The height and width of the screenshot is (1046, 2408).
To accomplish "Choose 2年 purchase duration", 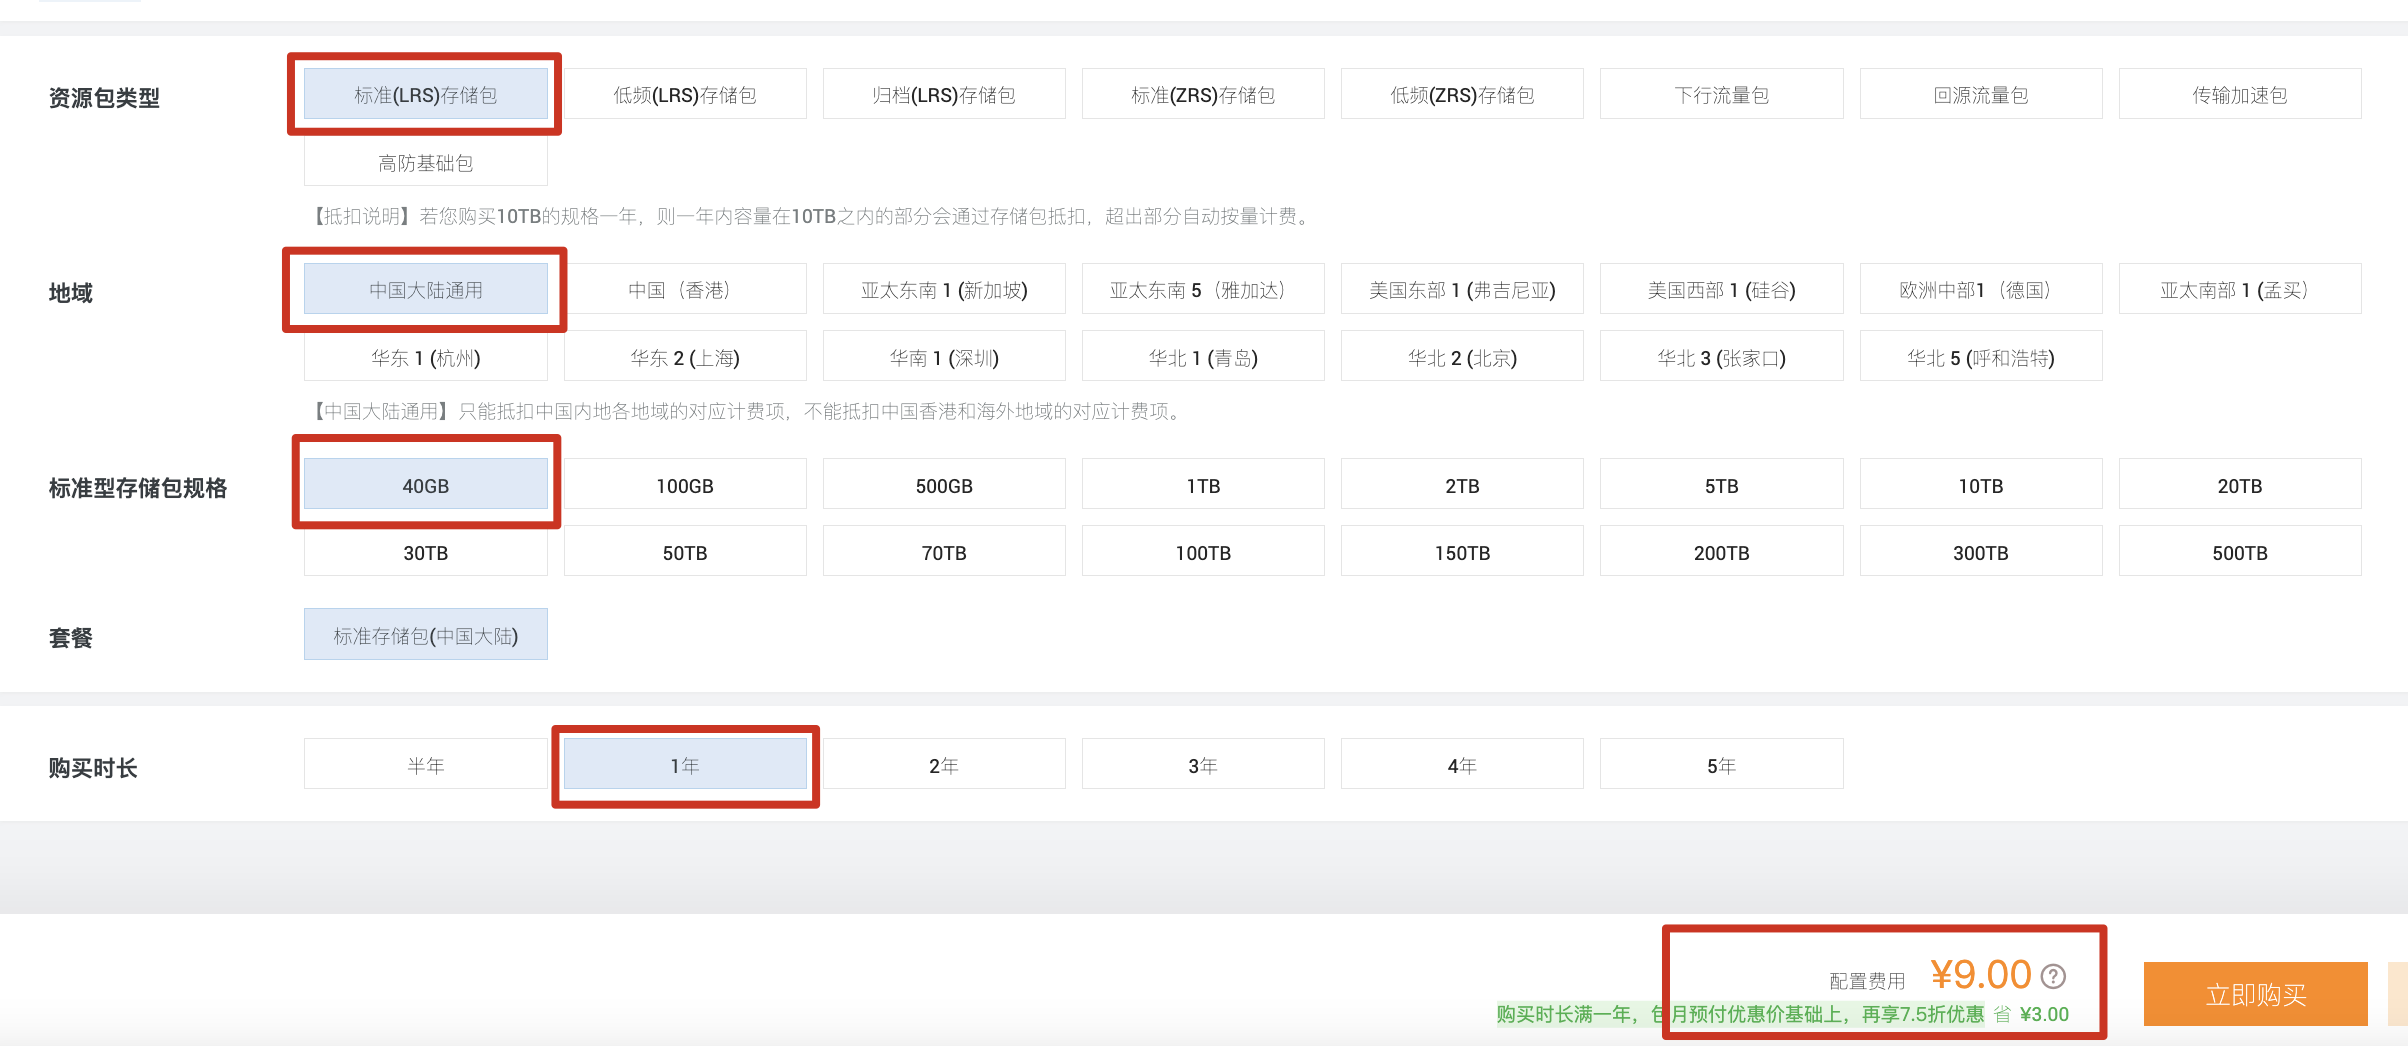I will (944, 766).
